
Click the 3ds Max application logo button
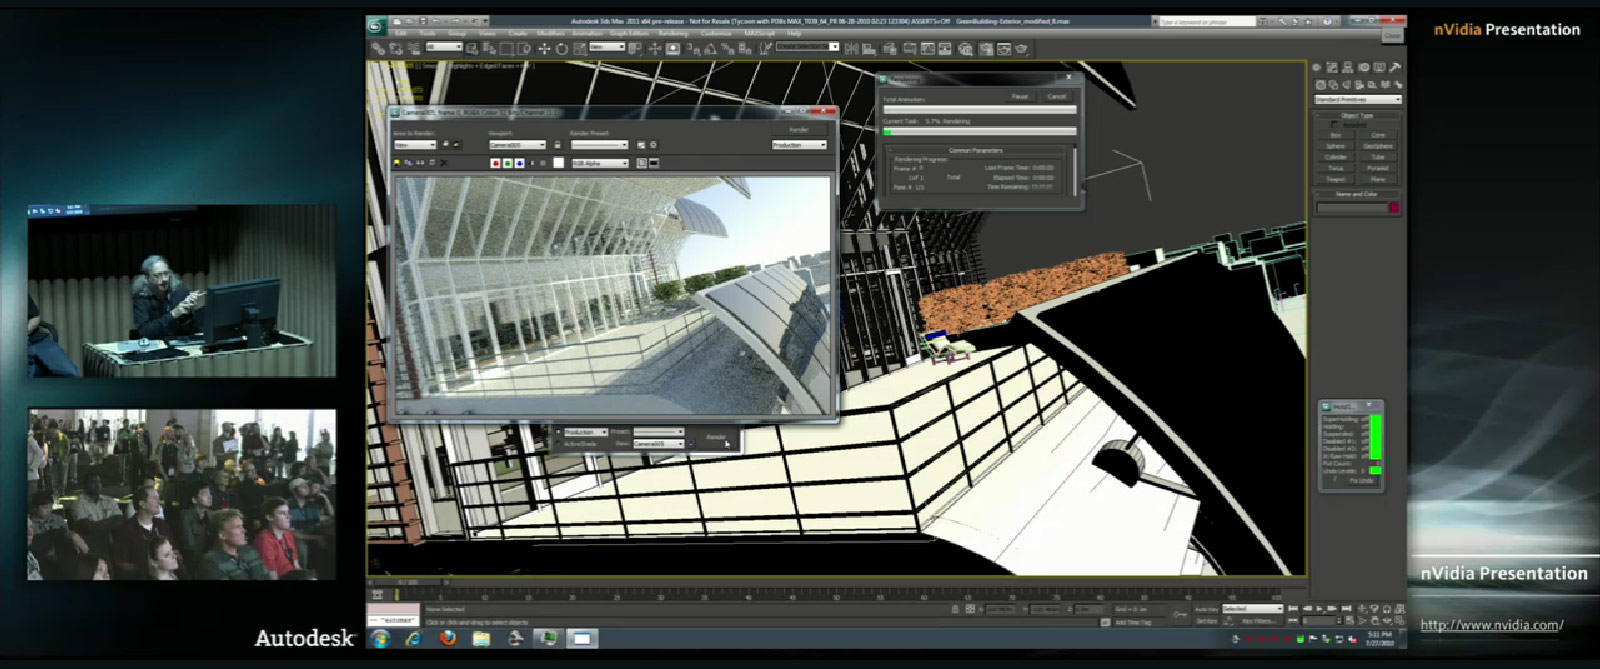pyautogui.click(x=377, y=25)
